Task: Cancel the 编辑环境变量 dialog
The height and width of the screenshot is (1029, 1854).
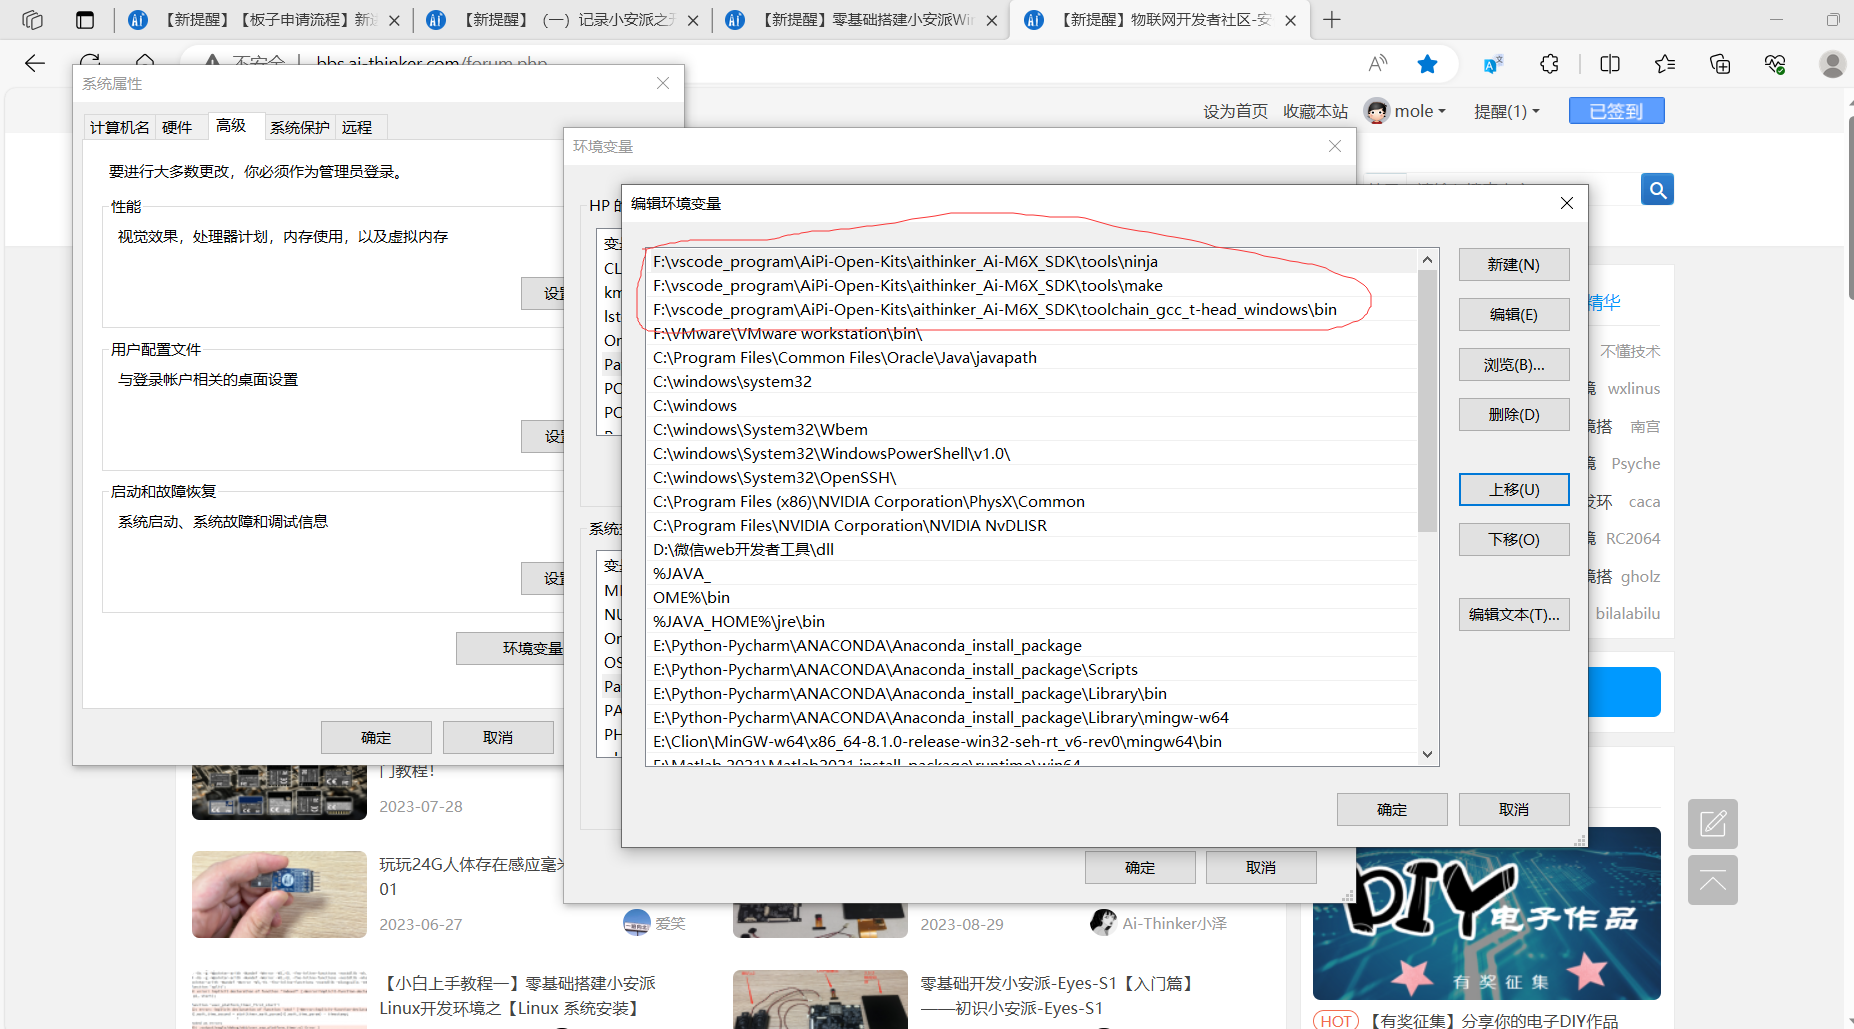Action: 1514,809
